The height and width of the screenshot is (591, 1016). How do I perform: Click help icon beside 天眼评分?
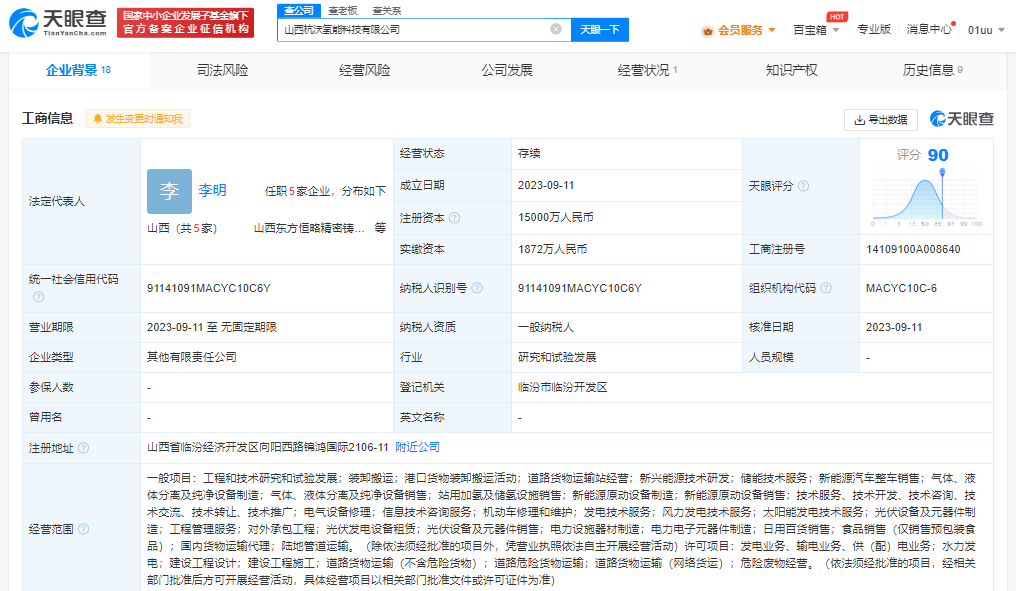pyautogui.click(x=804, y=186)
